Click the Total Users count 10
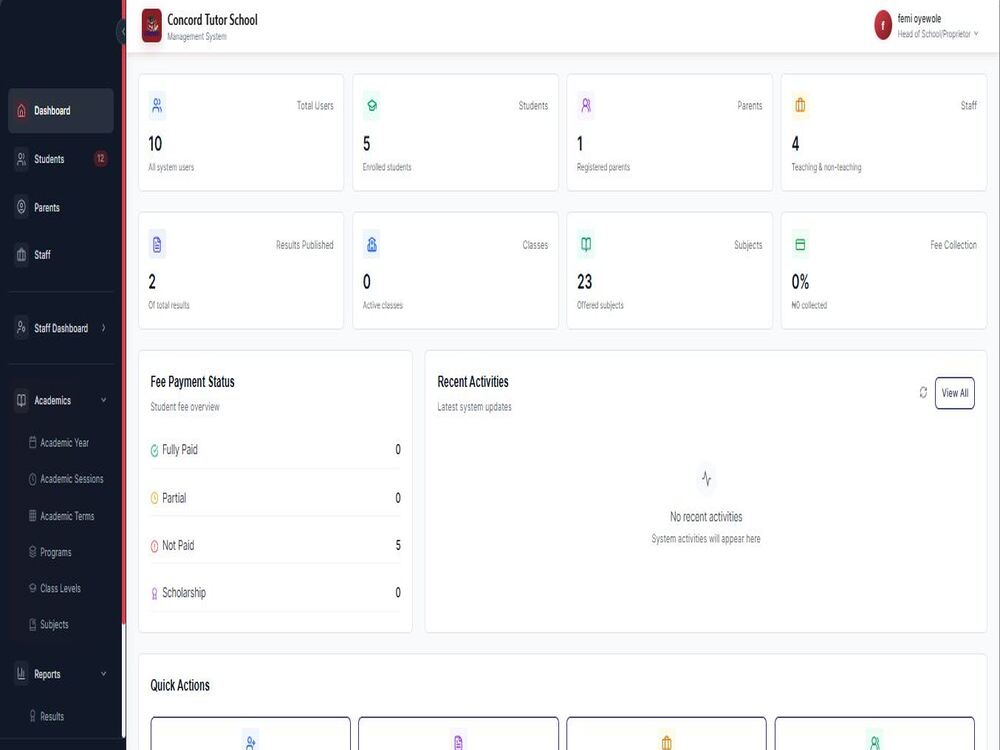1000x750 pixels. 155,144
